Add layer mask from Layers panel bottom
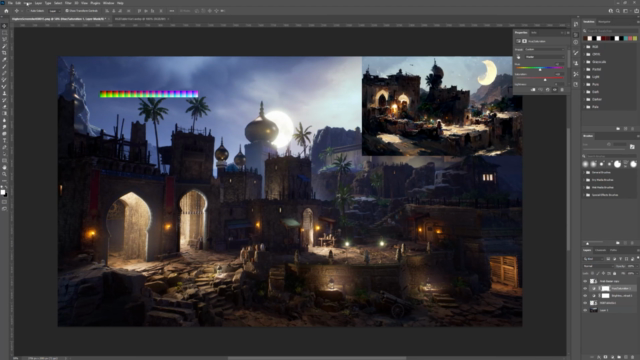The width and height of the screenshot is (640, 360). [606, 357]
